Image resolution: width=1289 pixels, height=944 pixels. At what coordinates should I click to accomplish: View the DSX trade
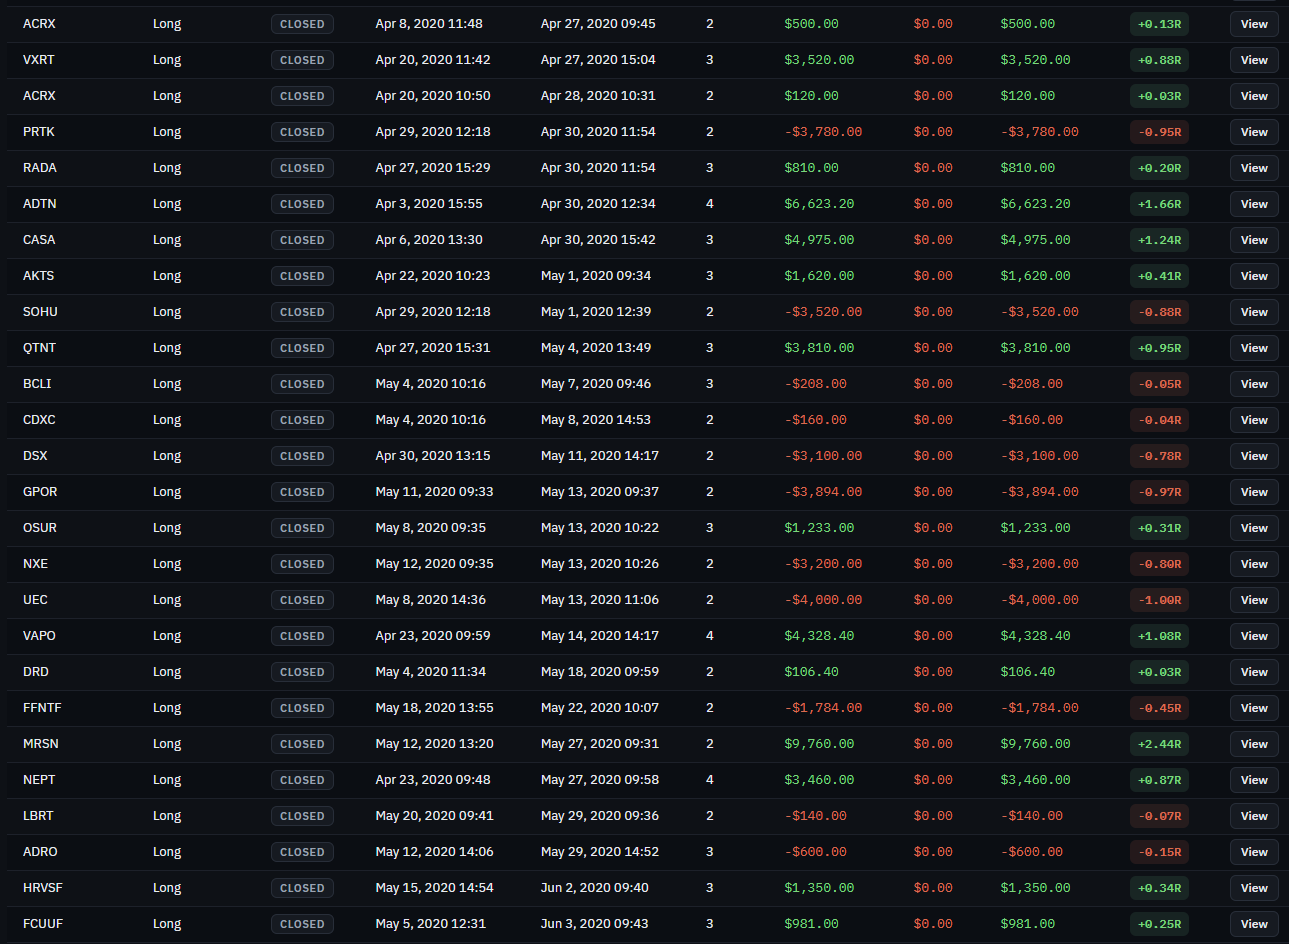(1254, 456)
